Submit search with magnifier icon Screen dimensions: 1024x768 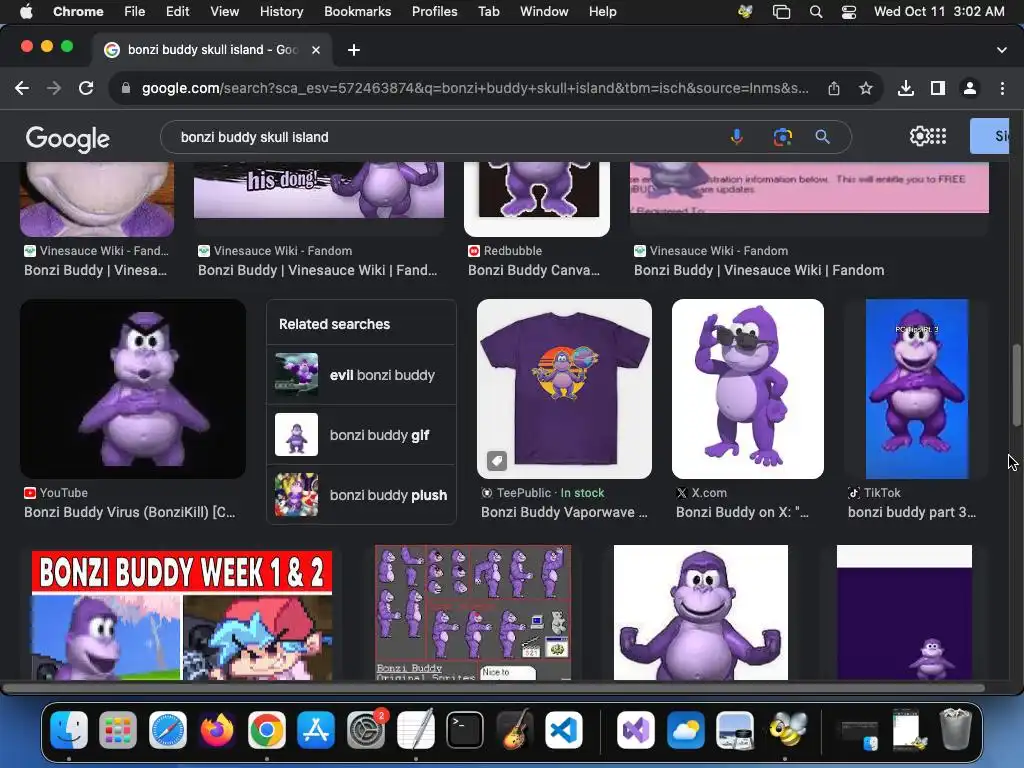tap(823, 136)
